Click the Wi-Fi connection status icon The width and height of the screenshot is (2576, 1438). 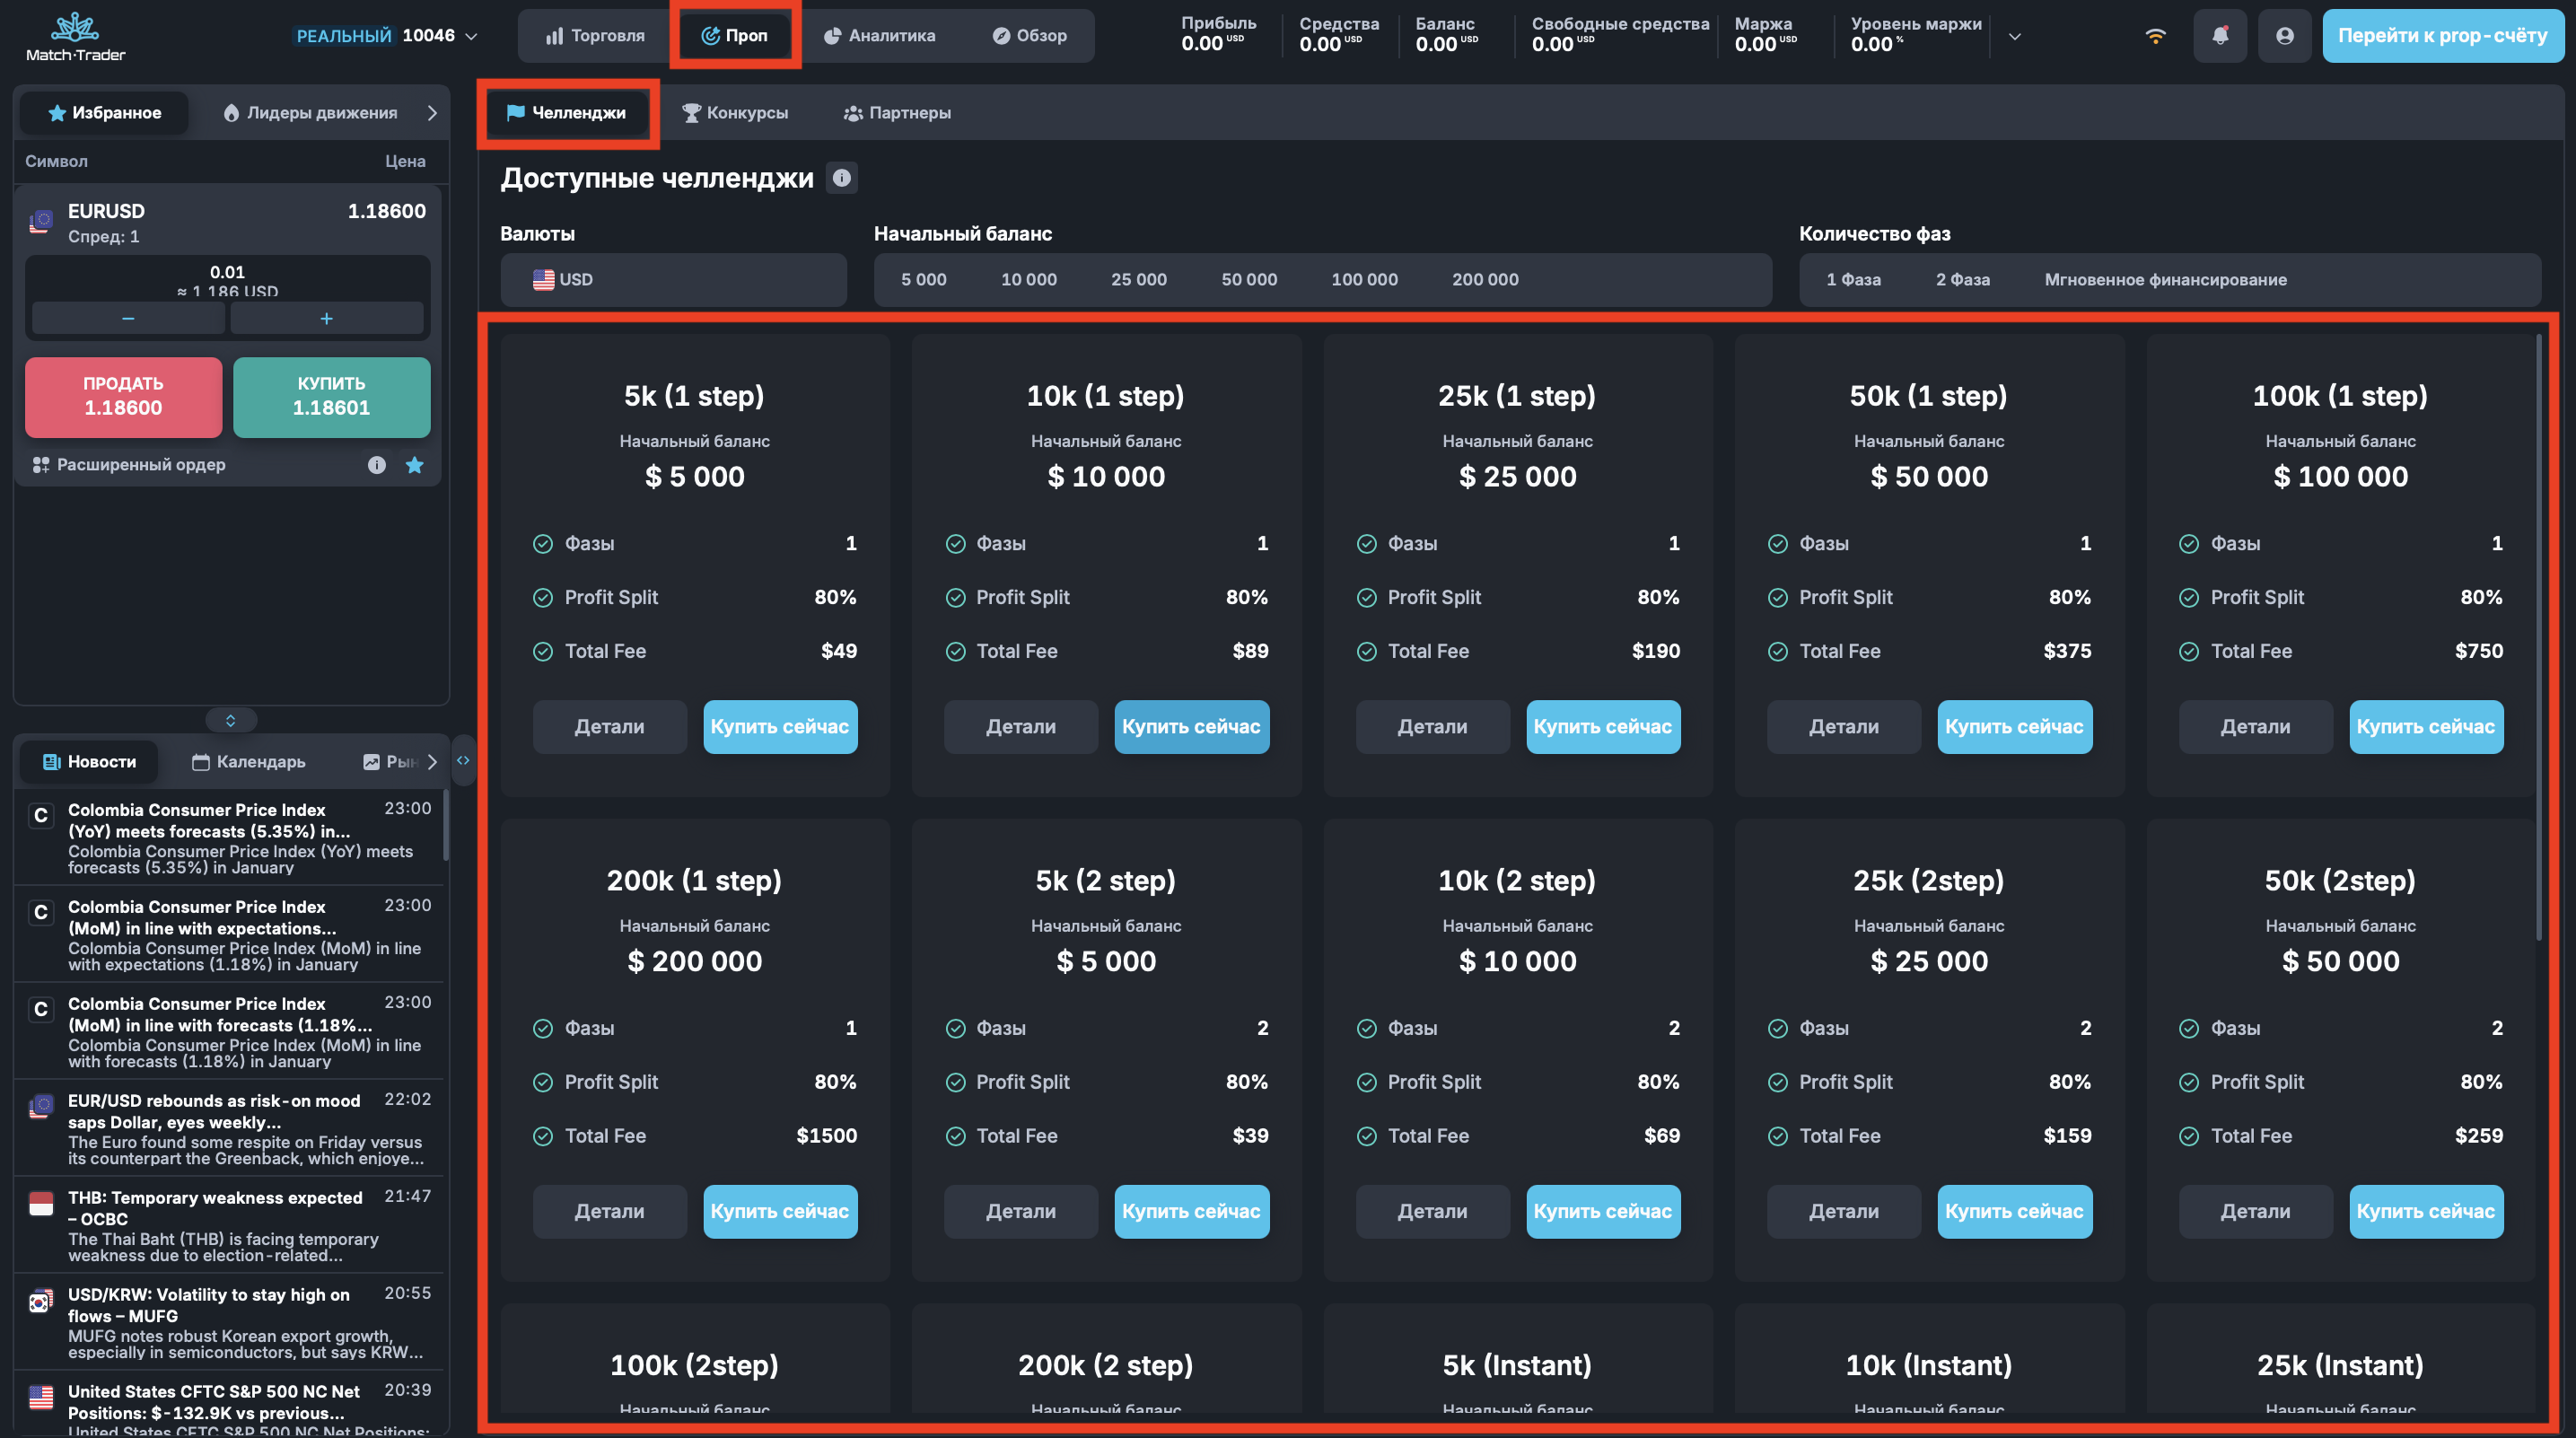[2155, 36]
